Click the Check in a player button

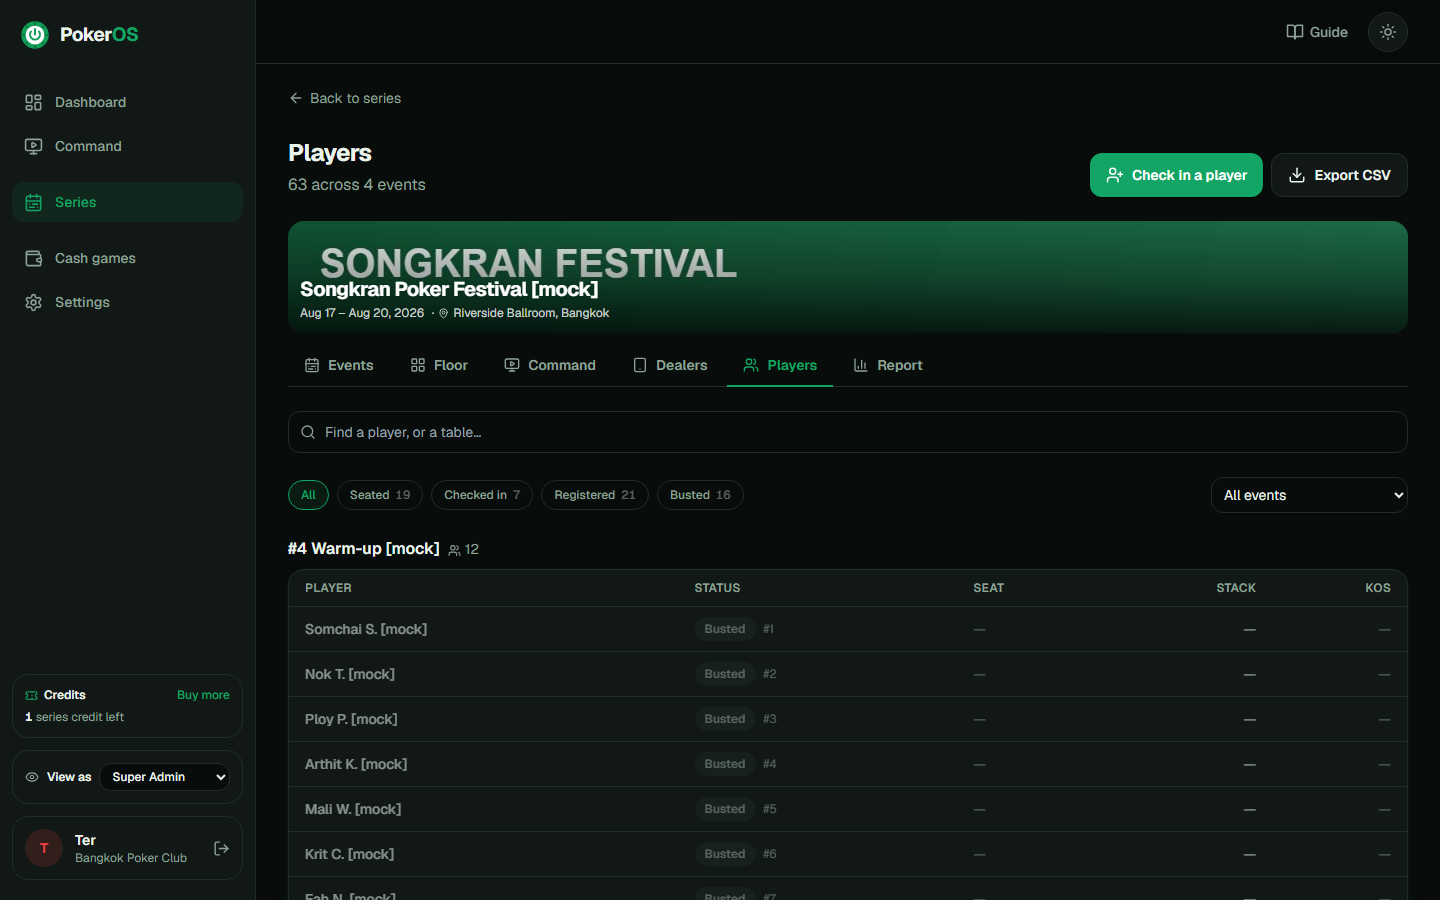click(x=1176, y=175)
